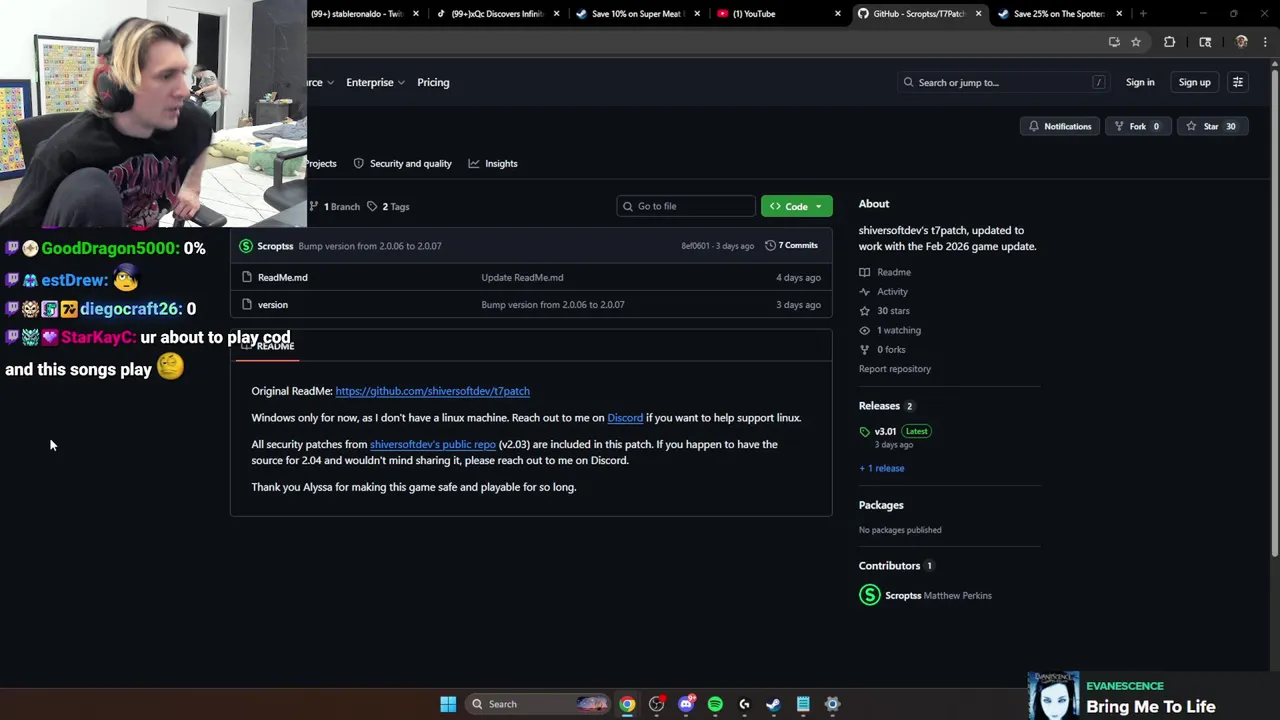Image resolution: width=1280 pixels, height=720 pixels.
Task: Open the Pricing page
Action: [x=433, y=82]
